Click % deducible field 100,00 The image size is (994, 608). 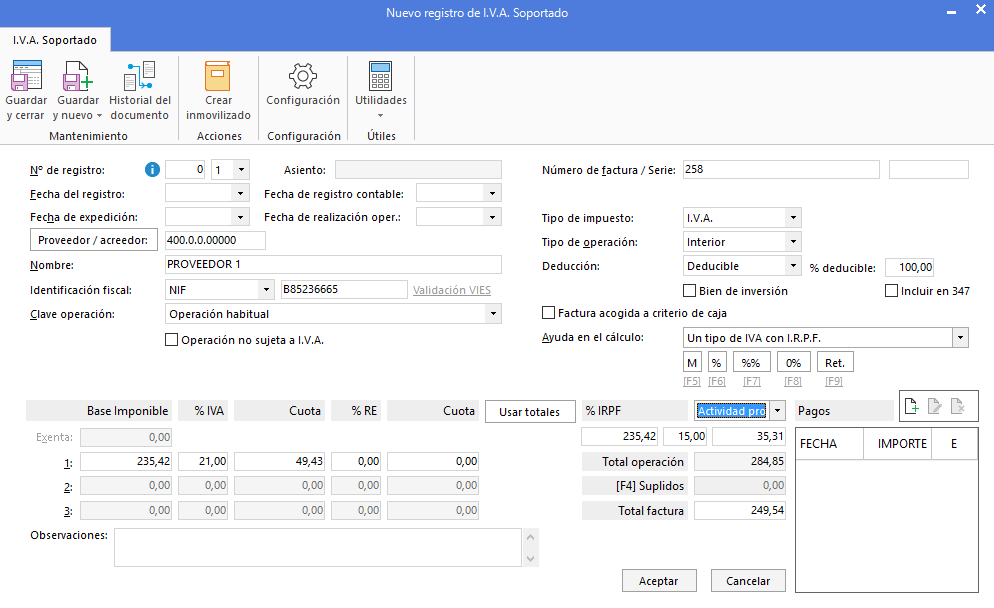[909, 267]
